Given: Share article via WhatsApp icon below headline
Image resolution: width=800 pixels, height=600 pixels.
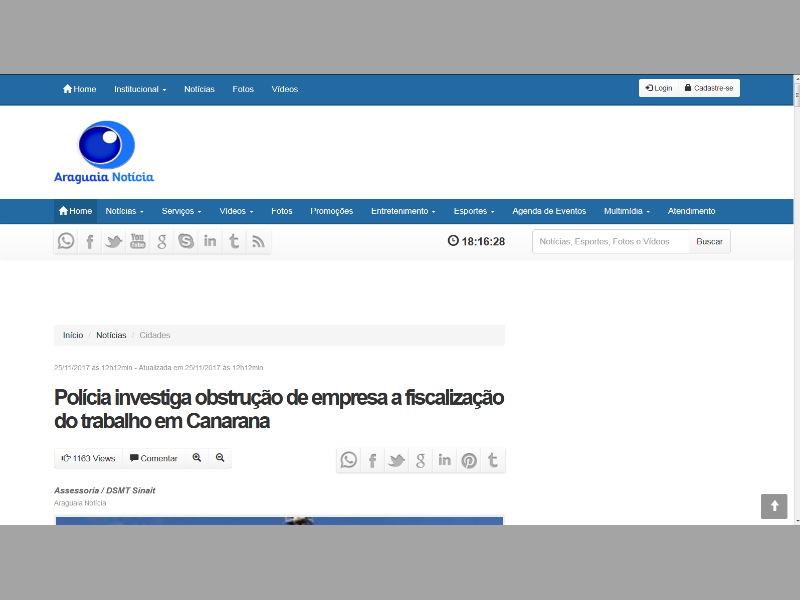Looking at the screenshot, I should (348, 460).
